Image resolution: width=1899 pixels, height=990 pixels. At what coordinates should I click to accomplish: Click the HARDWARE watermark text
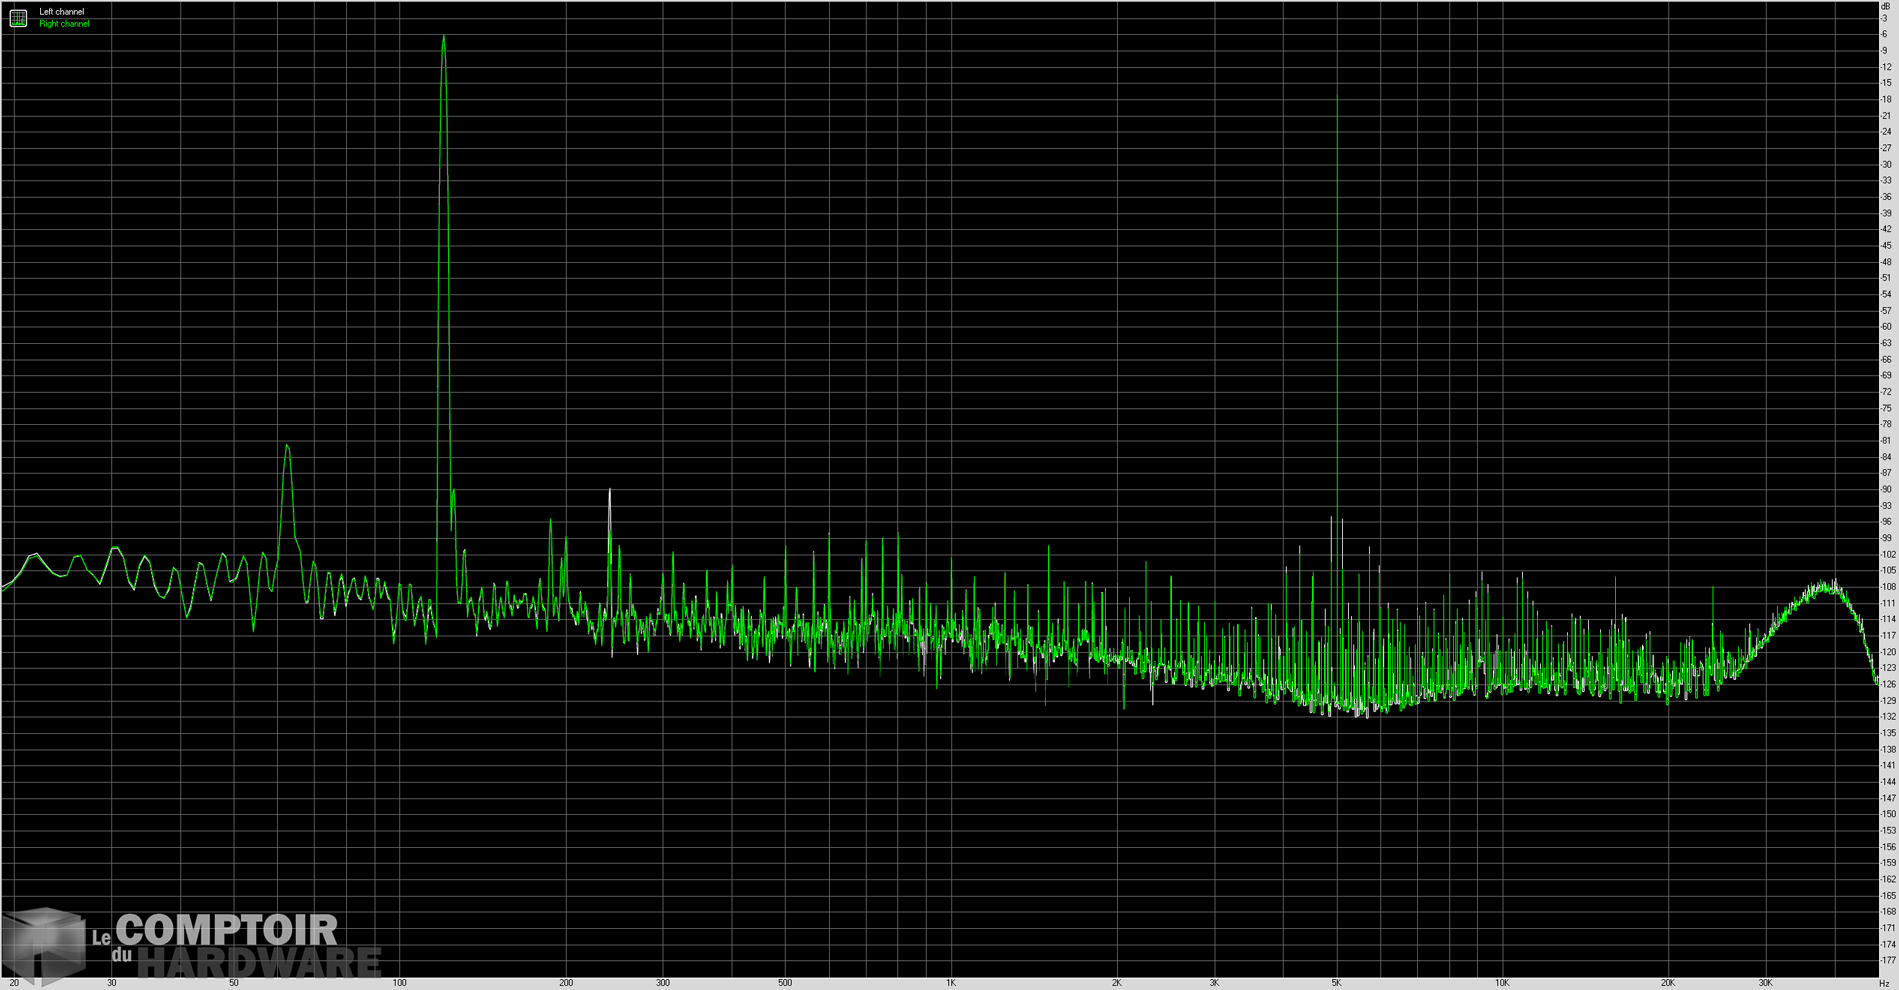click(259, 963)
